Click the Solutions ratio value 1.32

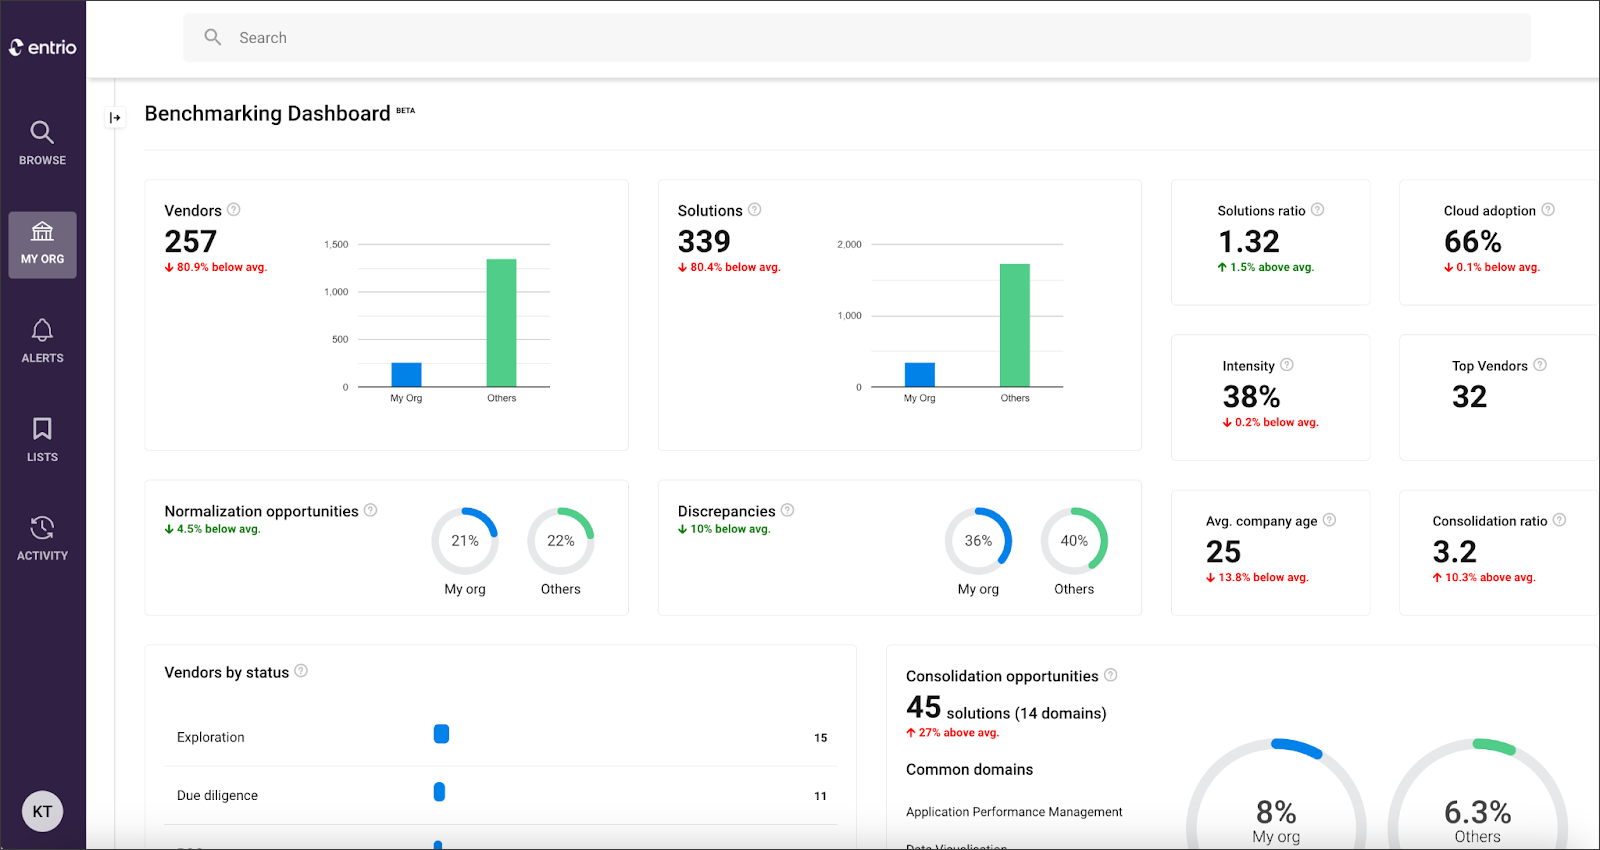click(1249, 241)
